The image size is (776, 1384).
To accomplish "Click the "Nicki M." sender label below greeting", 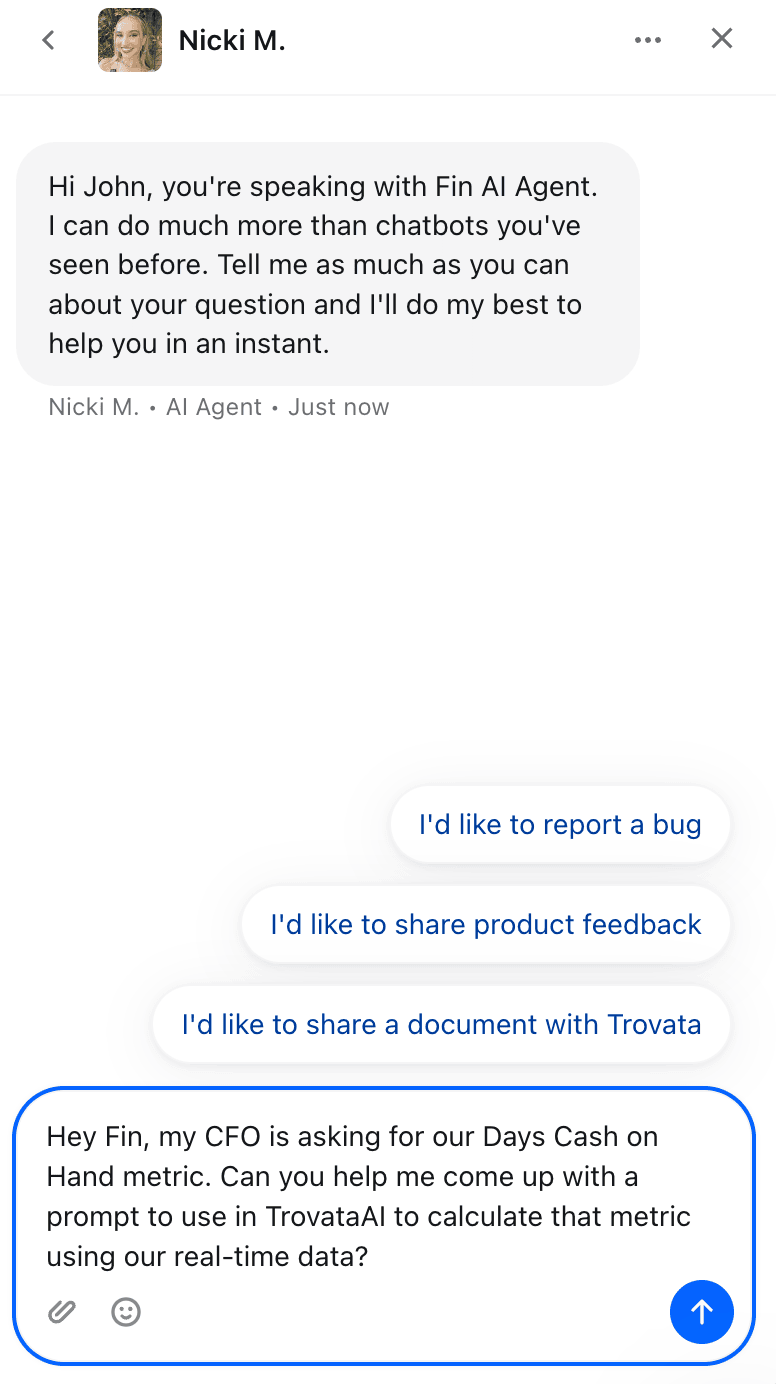I will click(x=94, y=407).
